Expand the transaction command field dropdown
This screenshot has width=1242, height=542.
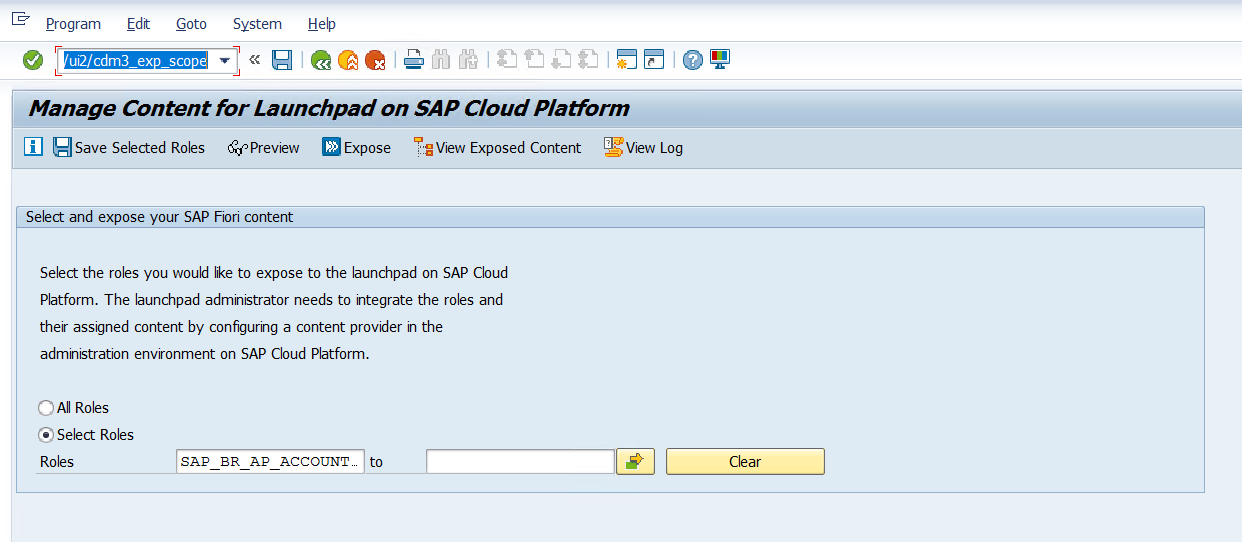225,61
